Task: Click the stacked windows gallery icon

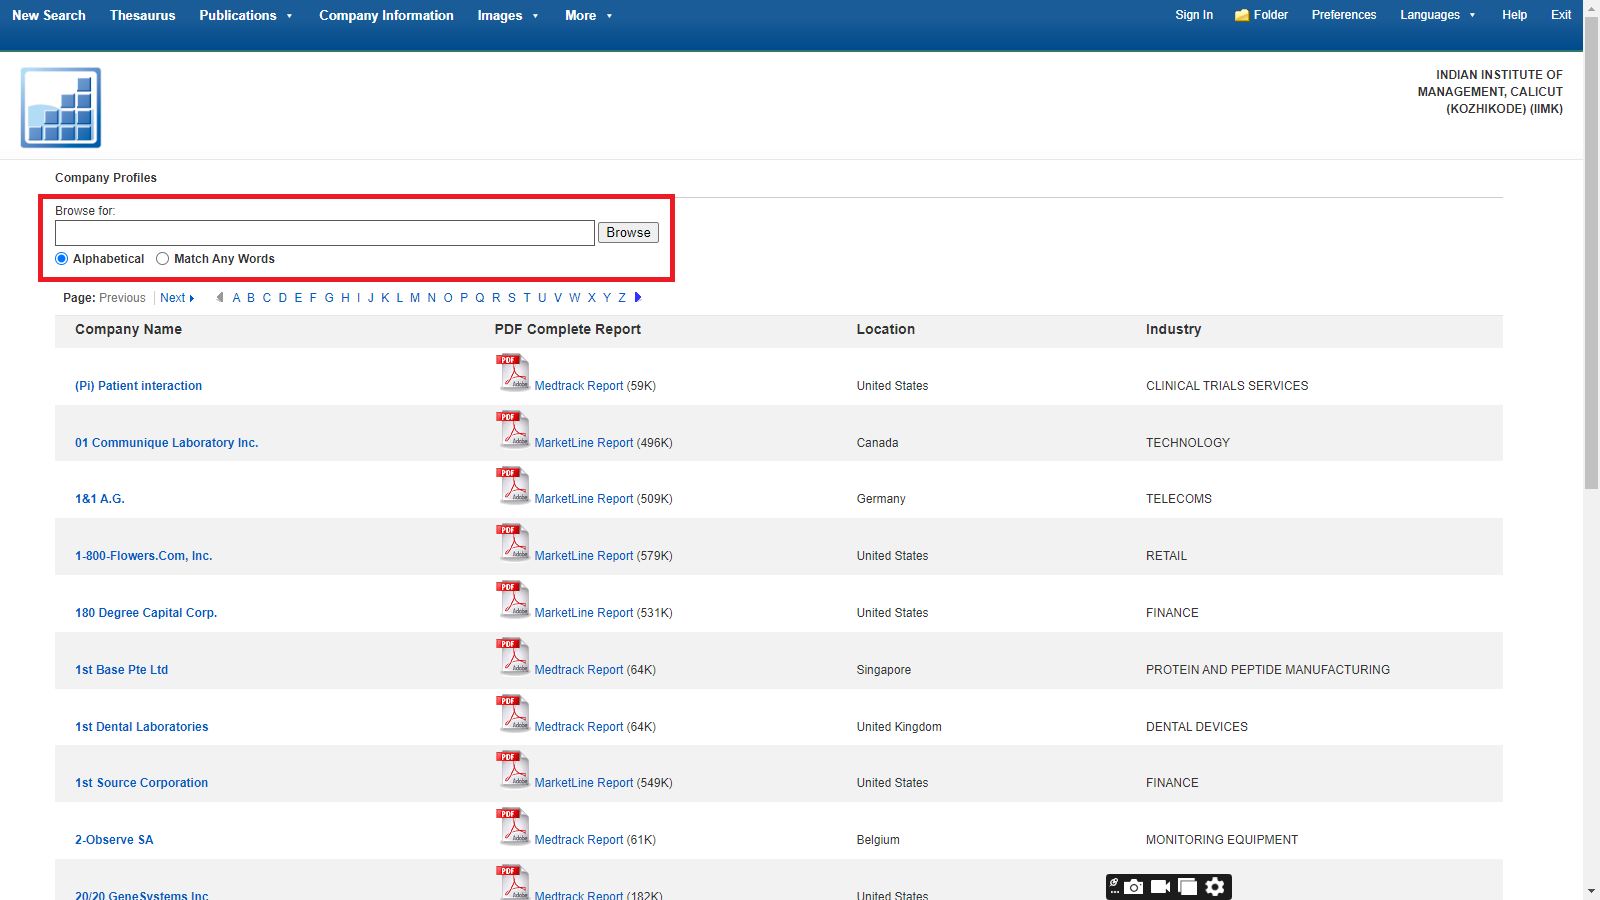Action: point(1187,887)
